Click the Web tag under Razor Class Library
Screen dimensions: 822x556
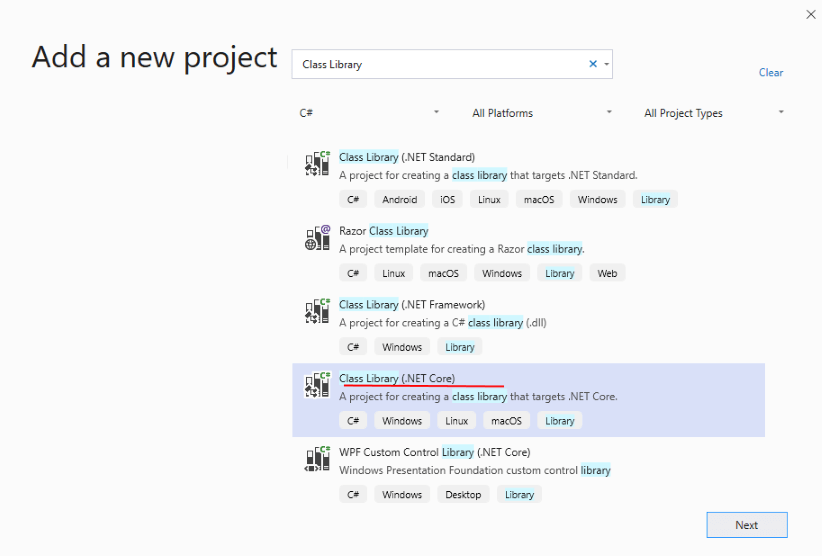(607, 274)
